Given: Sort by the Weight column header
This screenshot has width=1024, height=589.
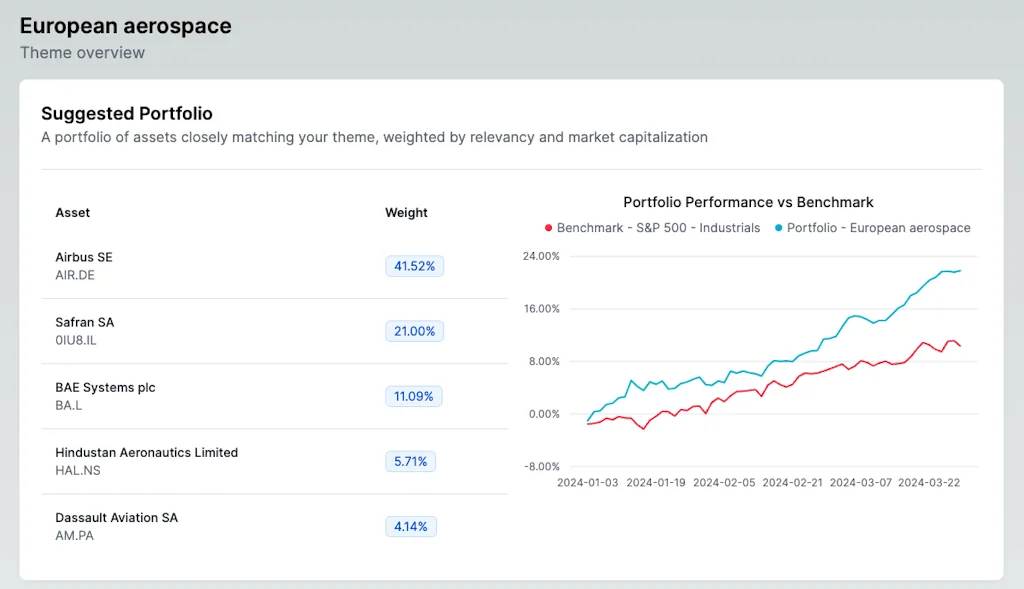Looking at the screenshot, I should tap(406, 212).
